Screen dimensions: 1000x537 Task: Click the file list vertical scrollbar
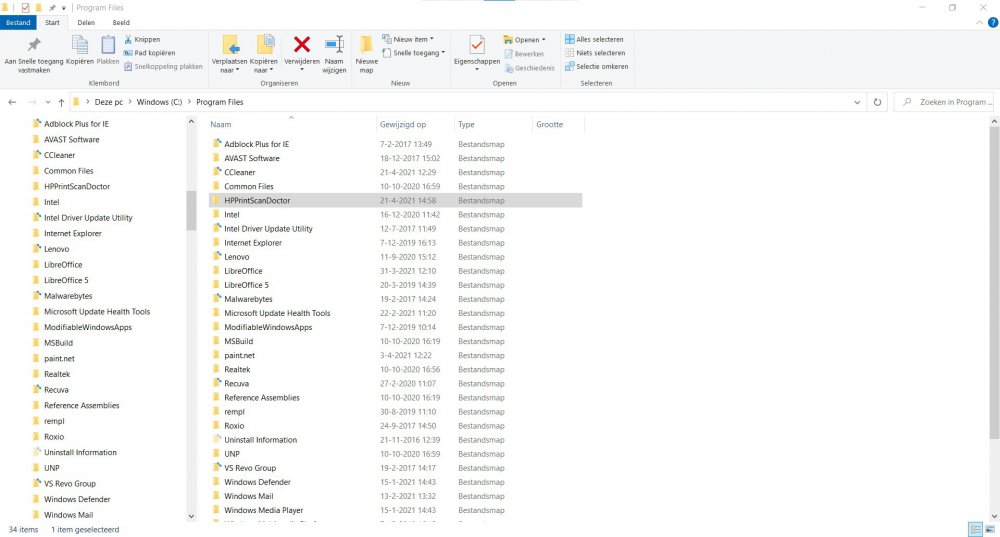tap(993, 280)
